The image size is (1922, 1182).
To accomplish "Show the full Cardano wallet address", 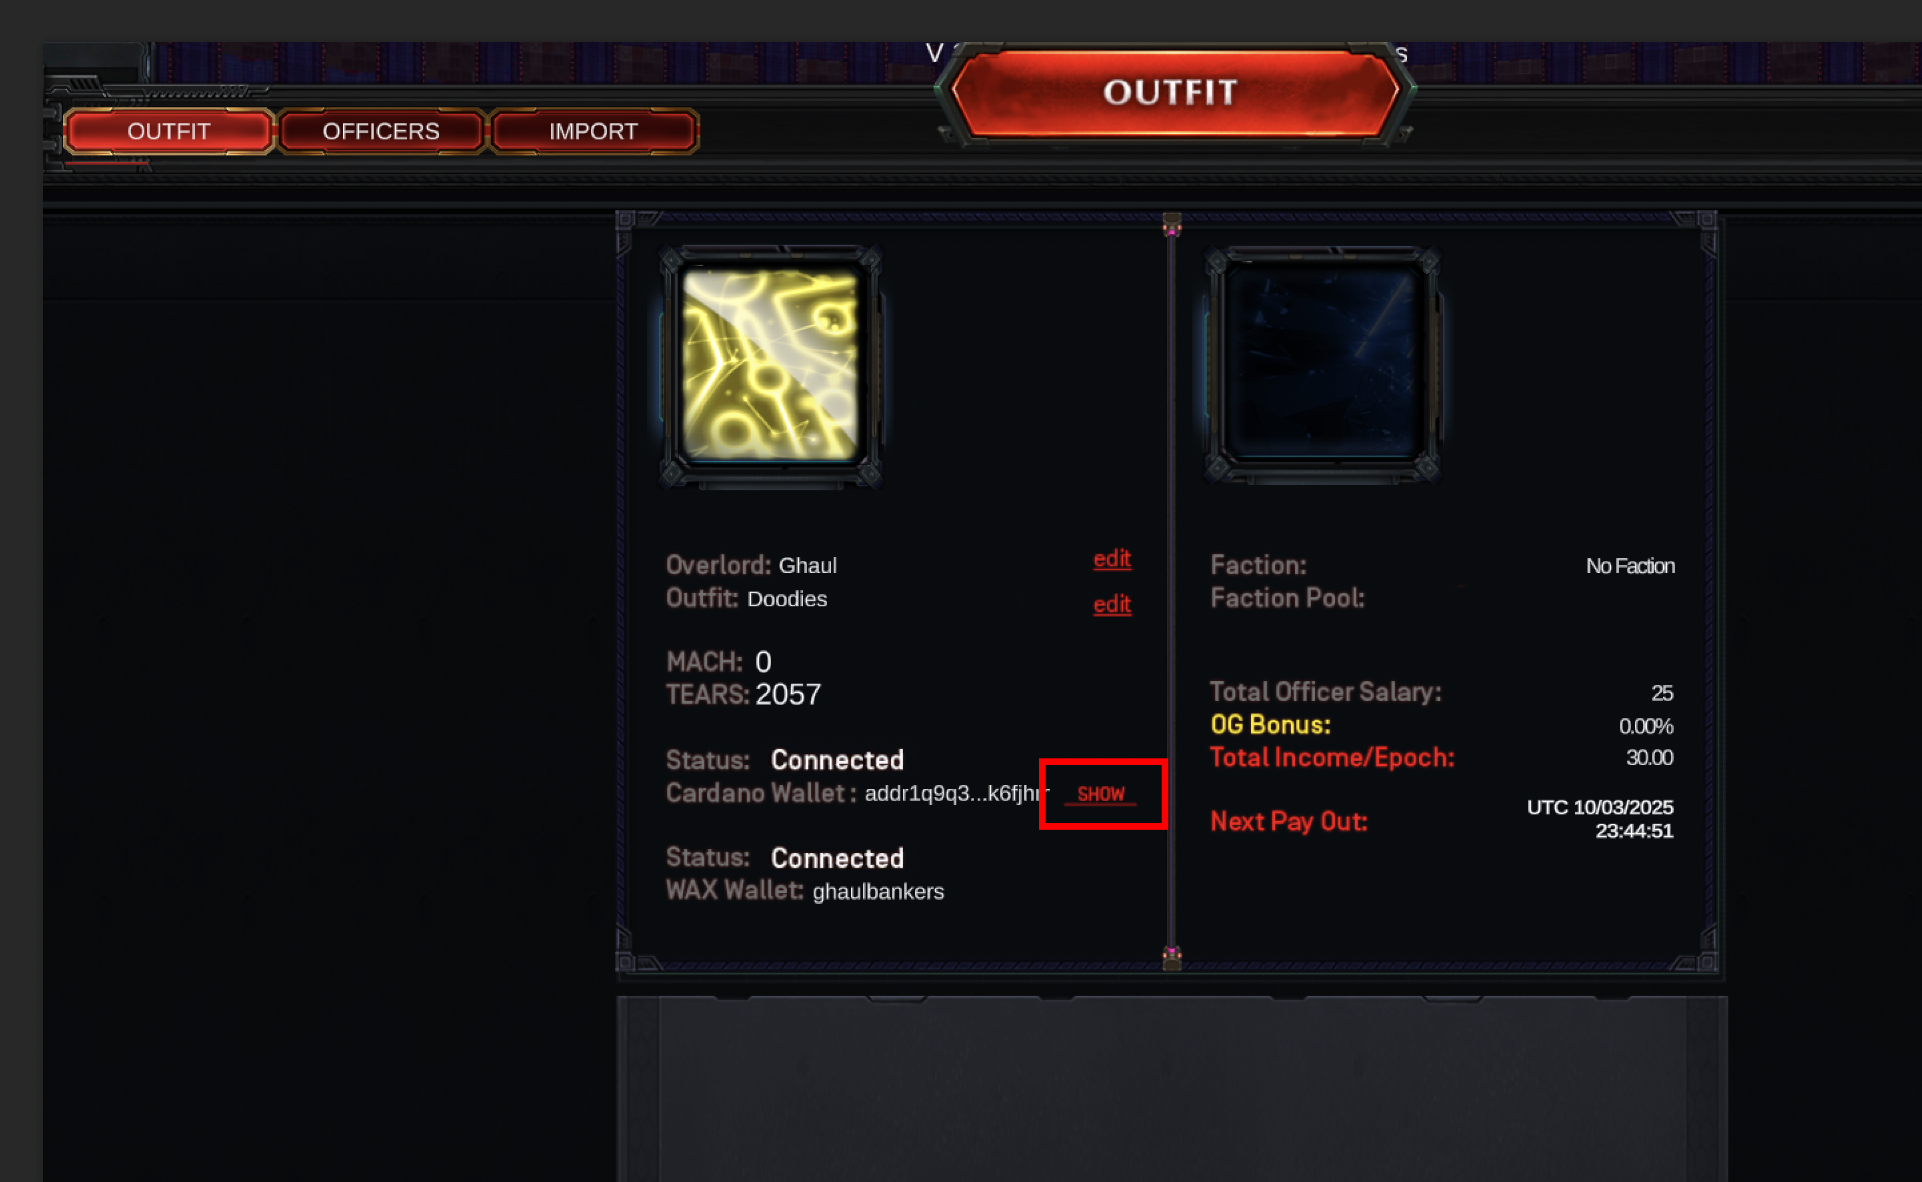I will [1101, 794].
